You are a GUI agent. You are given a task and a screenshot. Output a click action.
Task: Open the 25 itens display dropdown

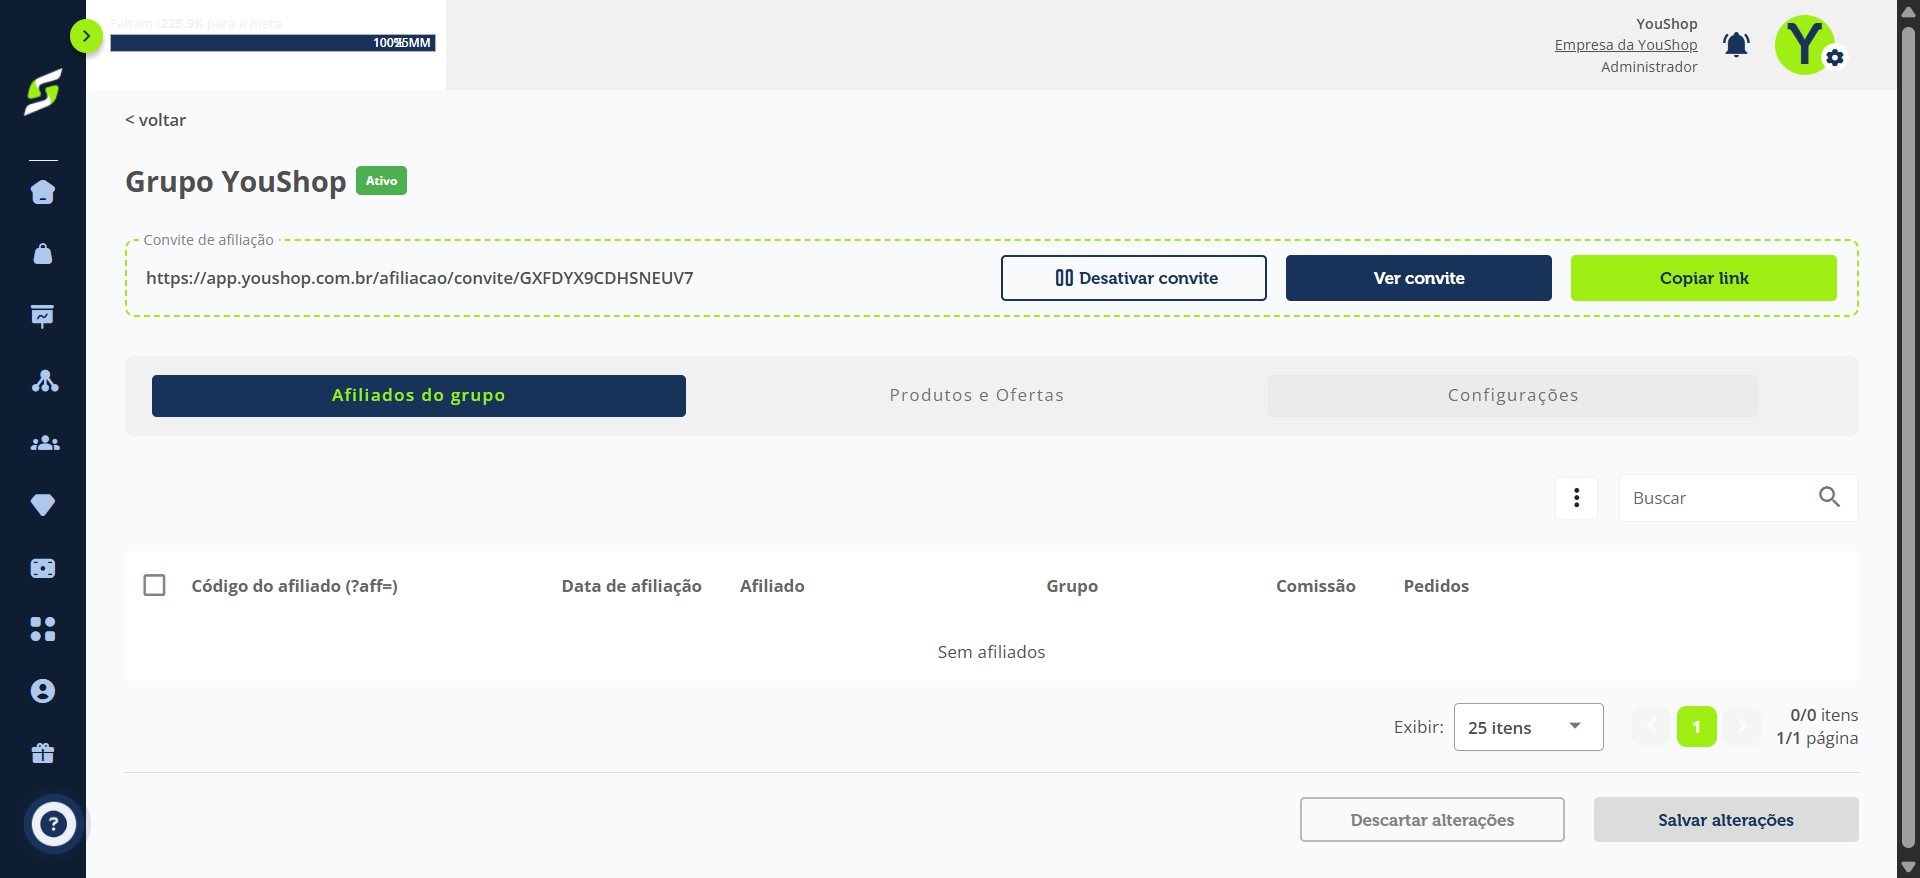1528,727
